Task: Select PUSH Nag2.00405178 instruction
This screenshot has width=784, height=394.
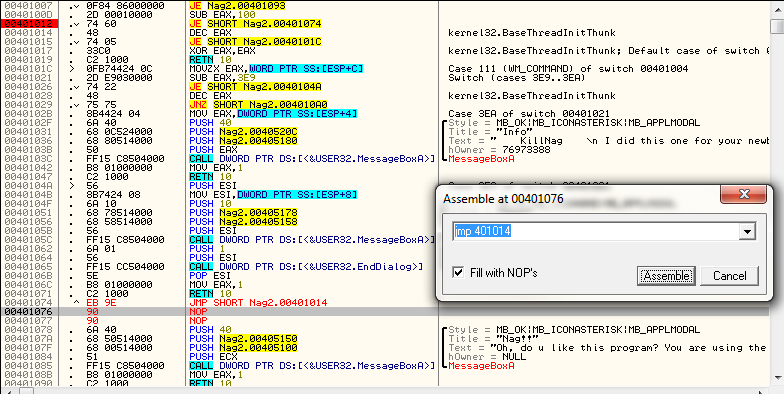Action: (x=243, y=212)
